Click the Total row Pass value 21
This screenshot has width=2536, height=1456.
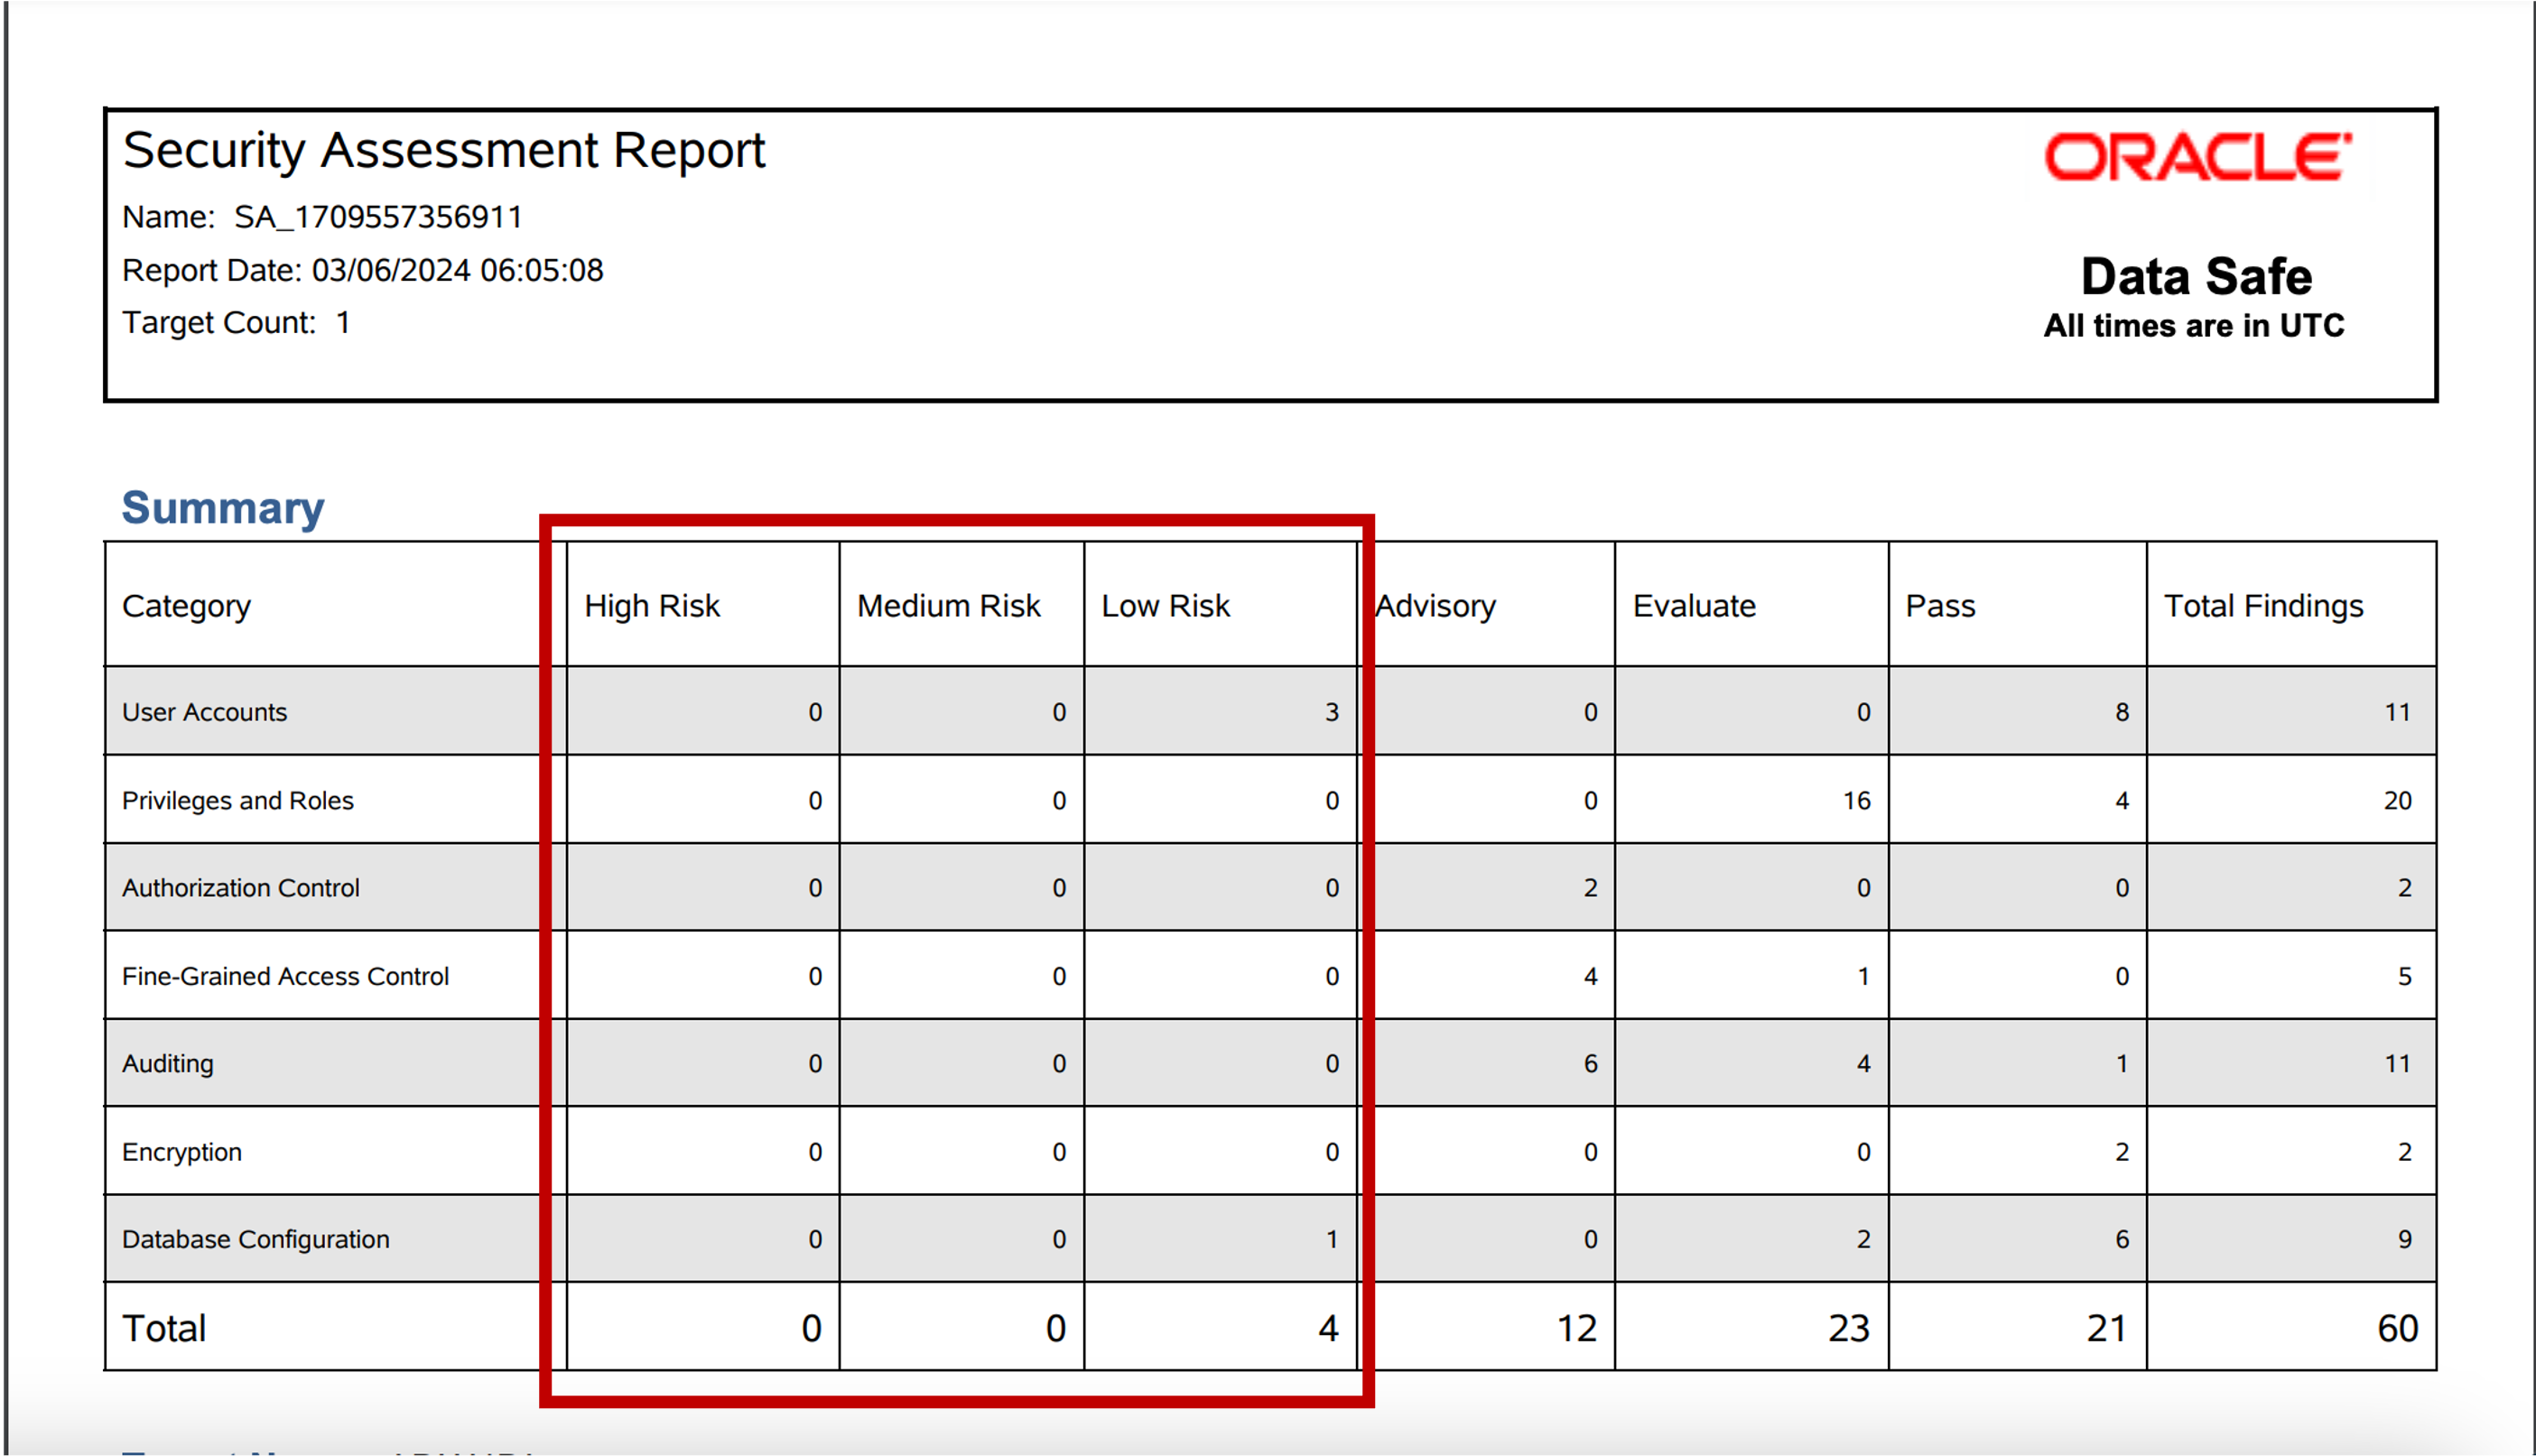click(2107, 1329)
